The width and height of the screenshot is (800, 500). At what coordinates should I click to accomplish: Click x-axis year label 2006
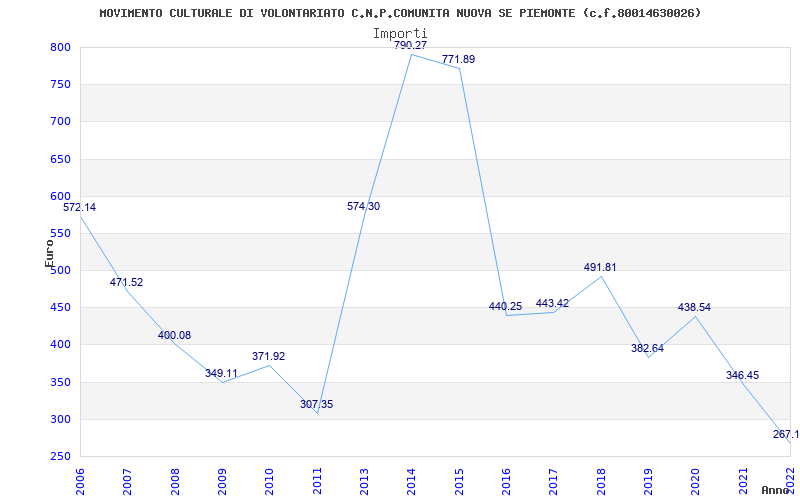80,481
